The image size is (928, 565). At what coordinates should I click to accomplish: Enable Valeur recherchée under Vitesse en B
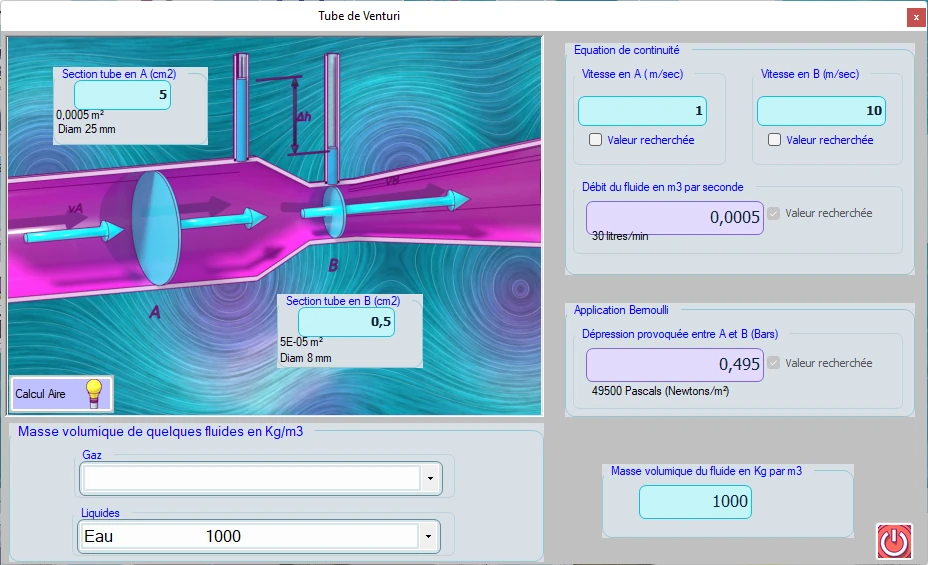(774, 140)
